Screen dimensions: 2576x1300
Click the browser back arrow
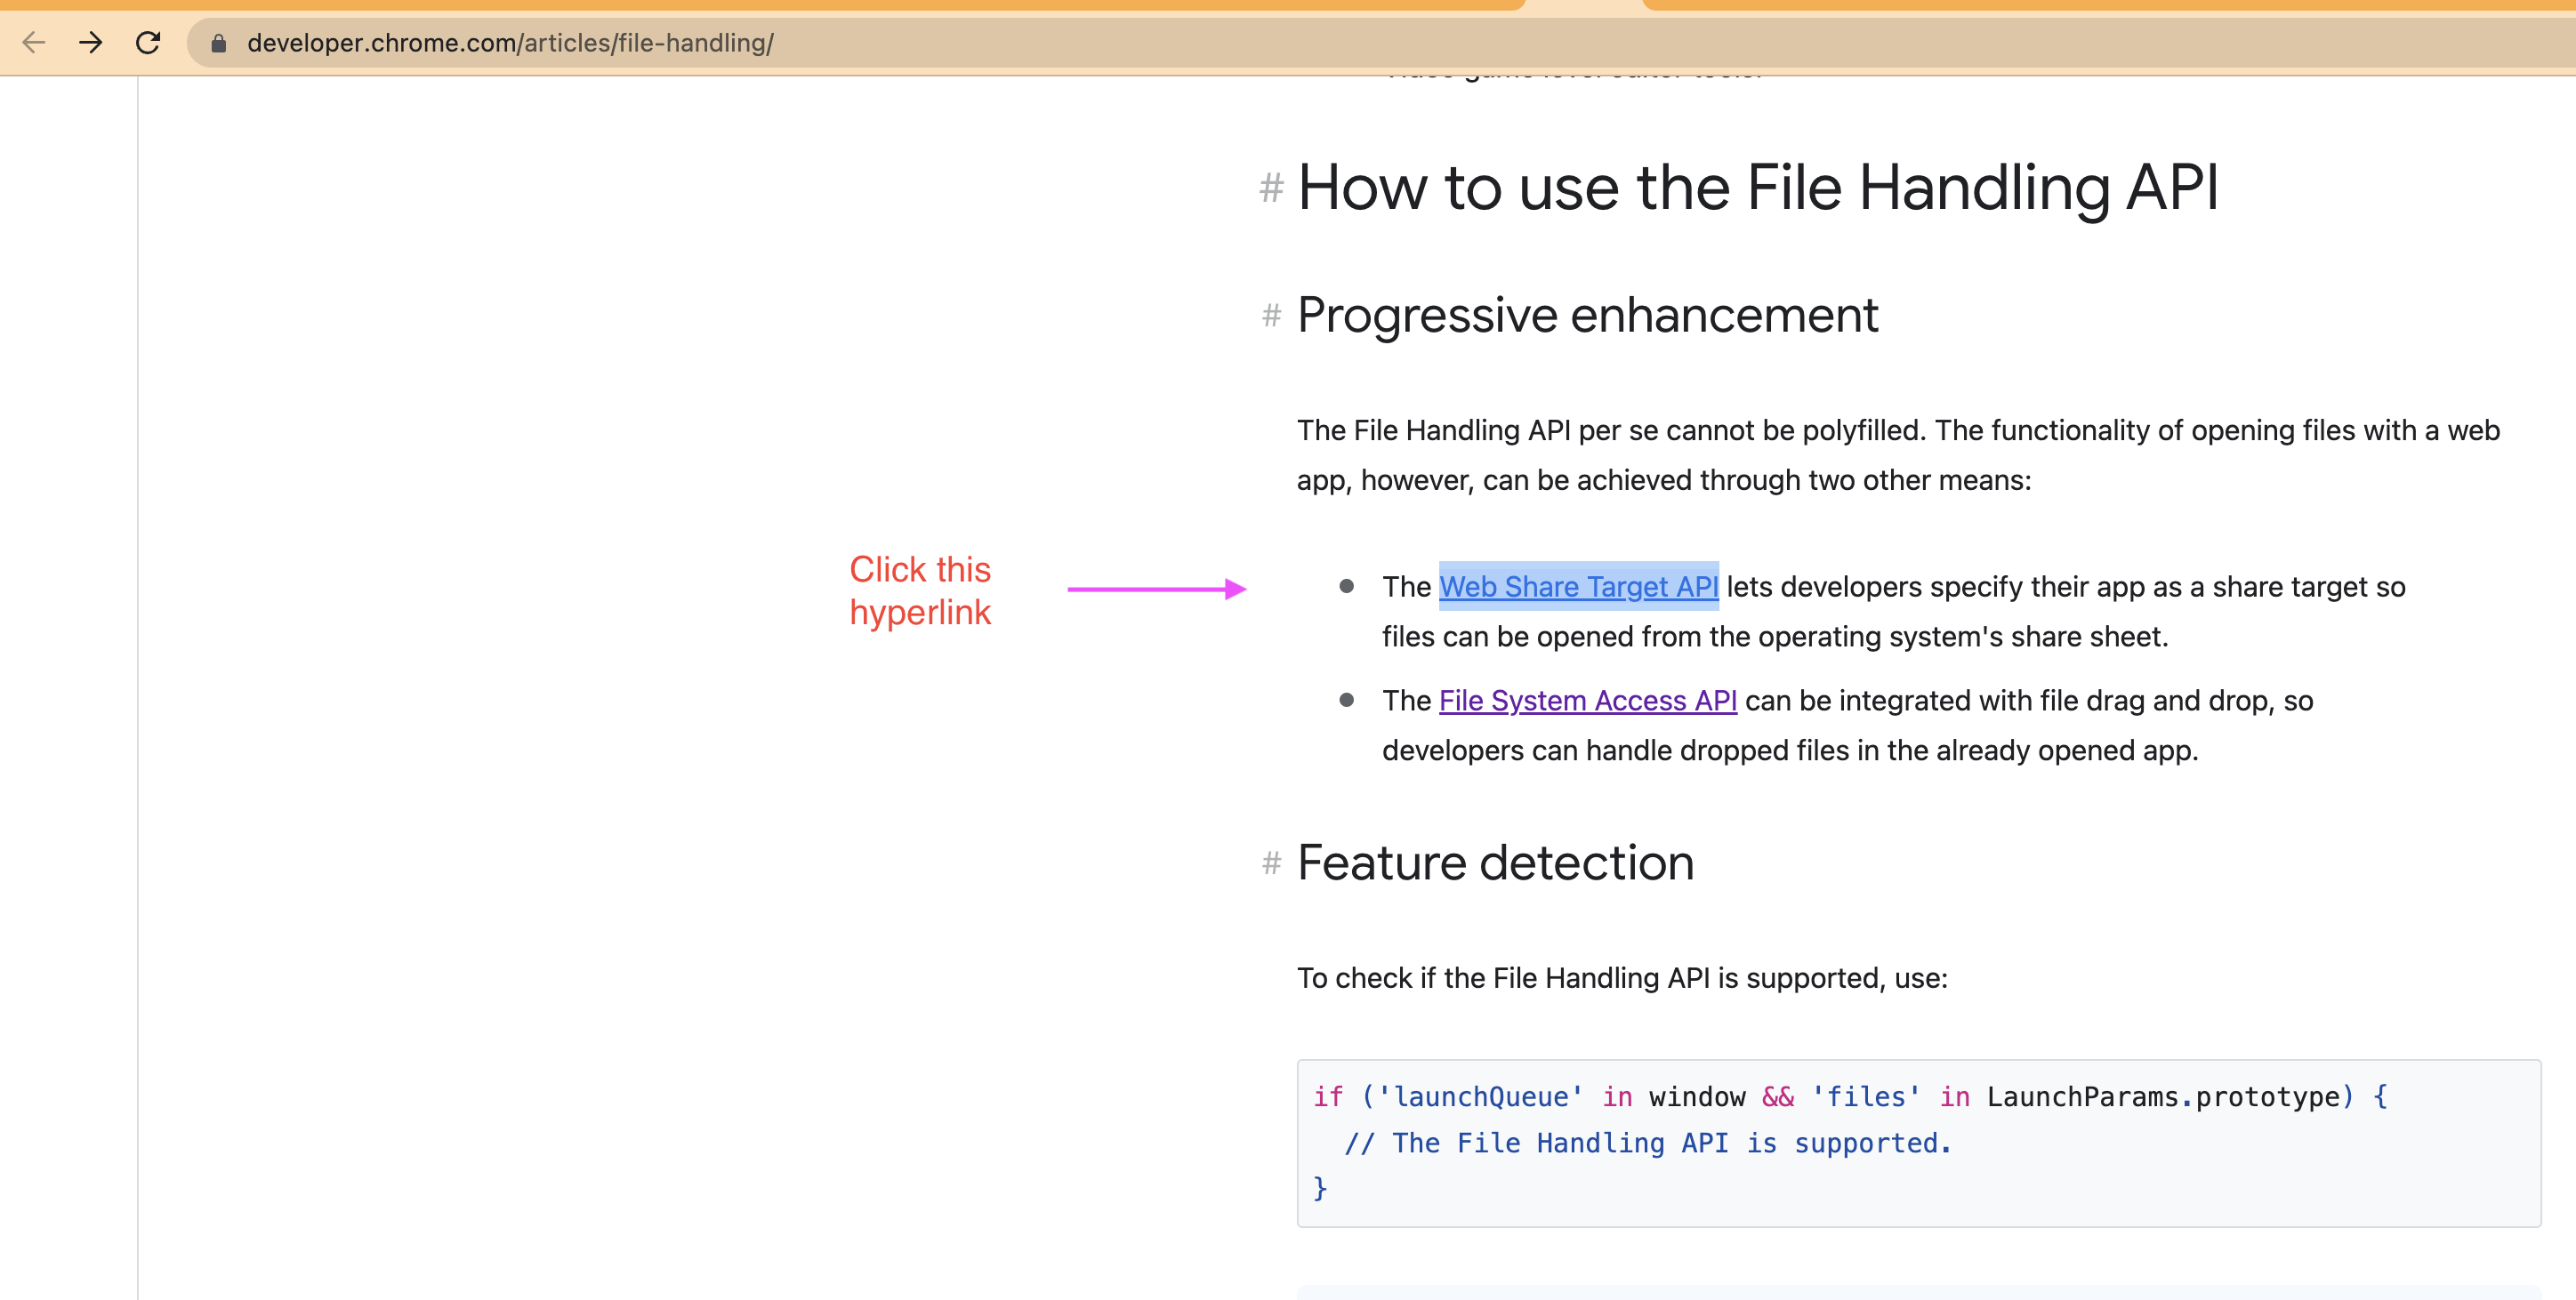(x=34, y=43)
